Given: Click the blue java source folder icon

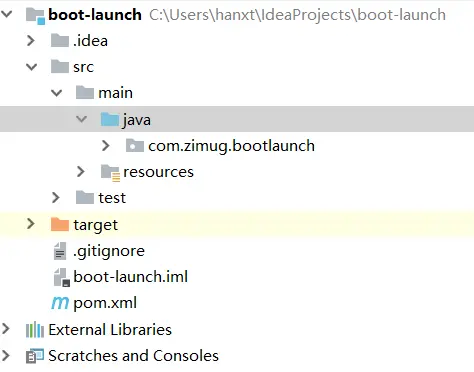Looking at the screenshot, I should [110, 119].
